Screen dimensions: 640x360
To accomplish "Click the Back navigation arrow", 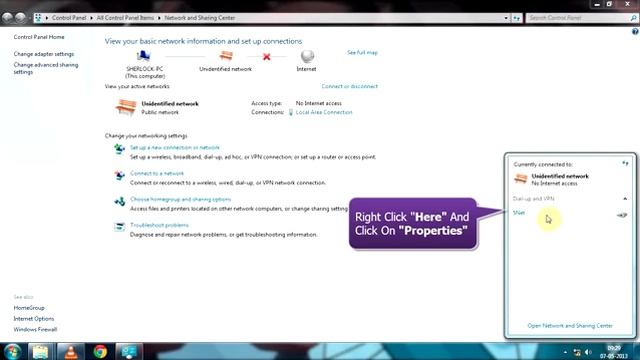I will coord(7,18).
